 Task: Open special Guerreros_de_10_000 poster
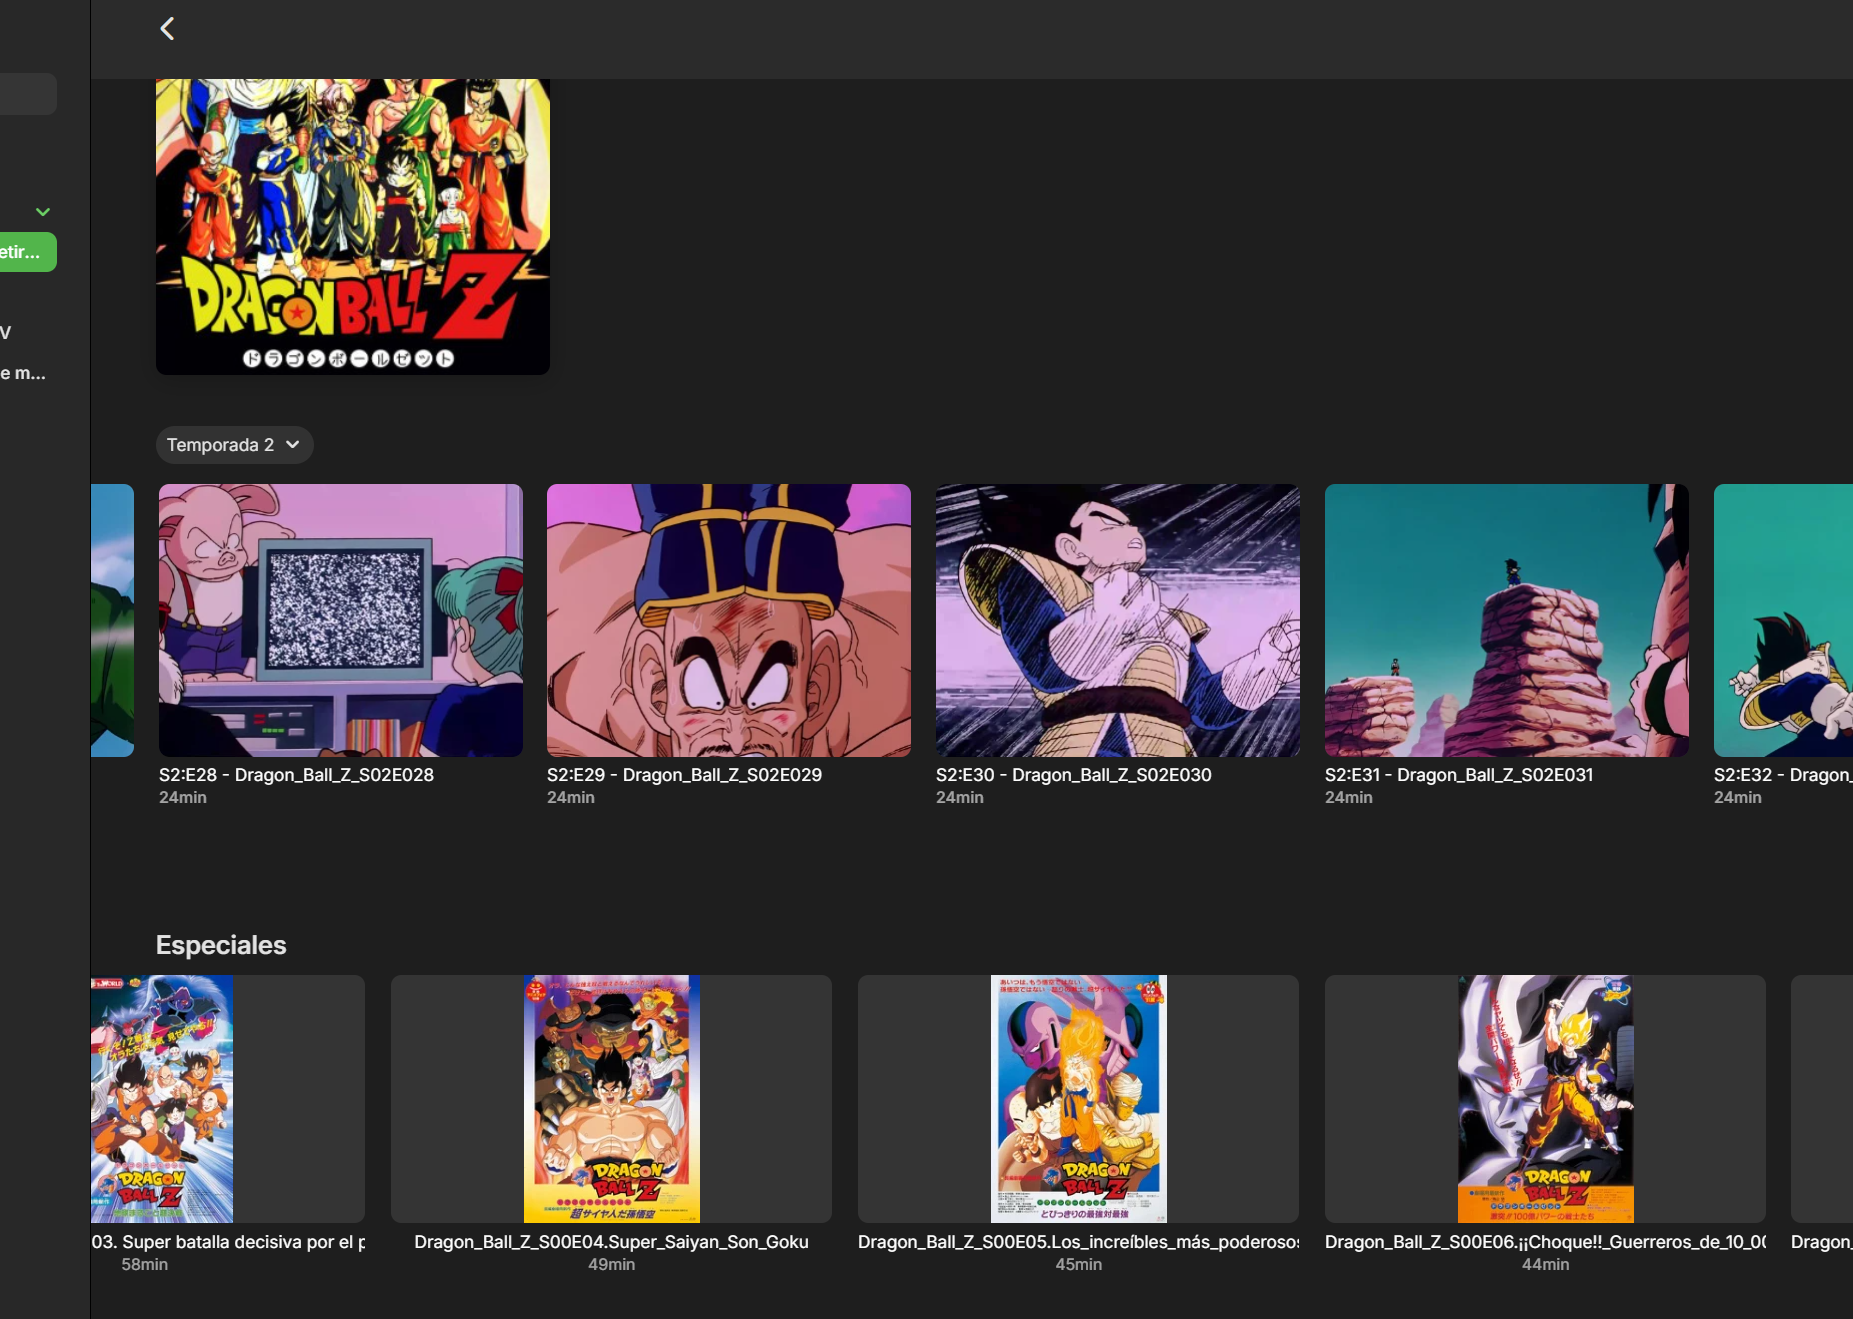click(1545, 1099)
